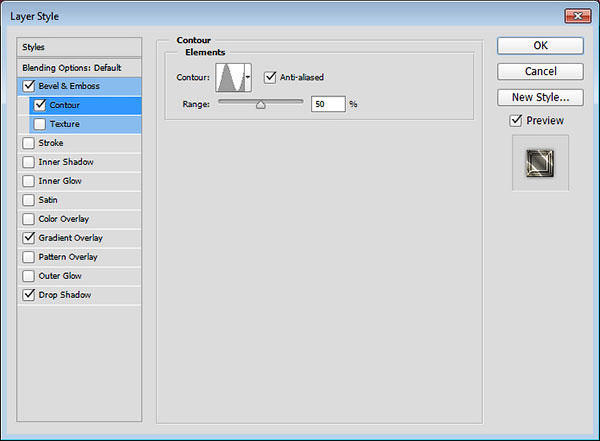Select the Gradient Overlay label
The width and height of the screenshot is (600, 441).
tap(70, 238)
